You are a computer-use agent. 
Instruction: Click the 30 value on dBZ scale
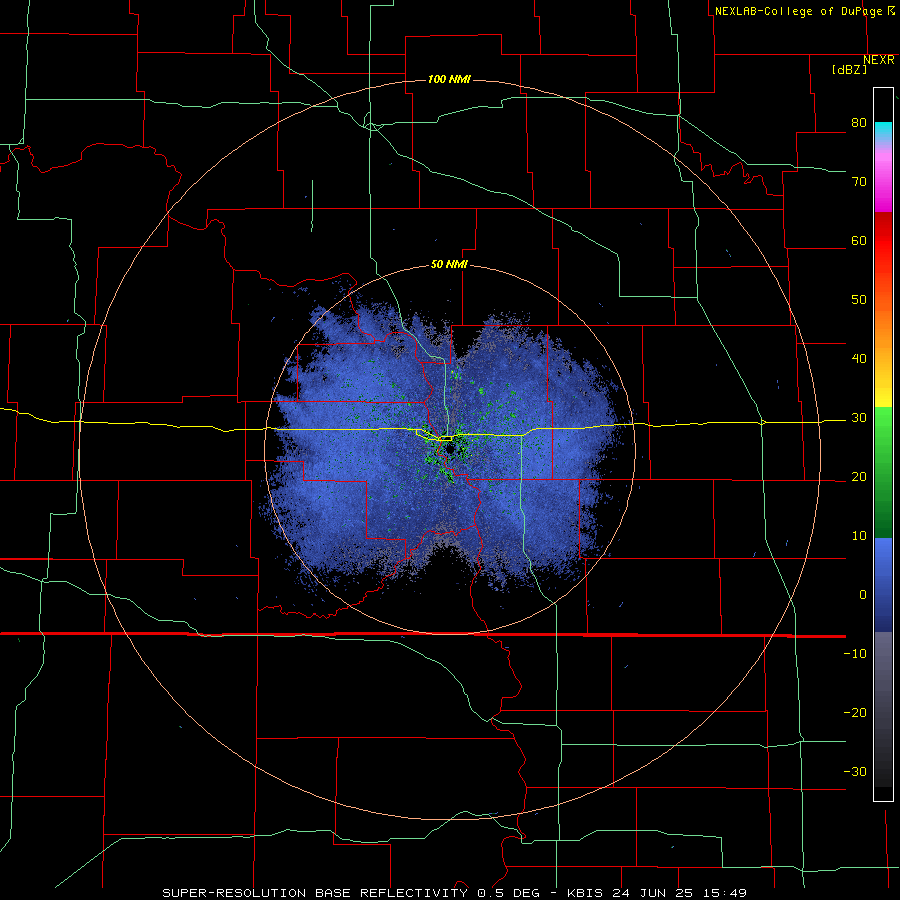pos(859,418)
